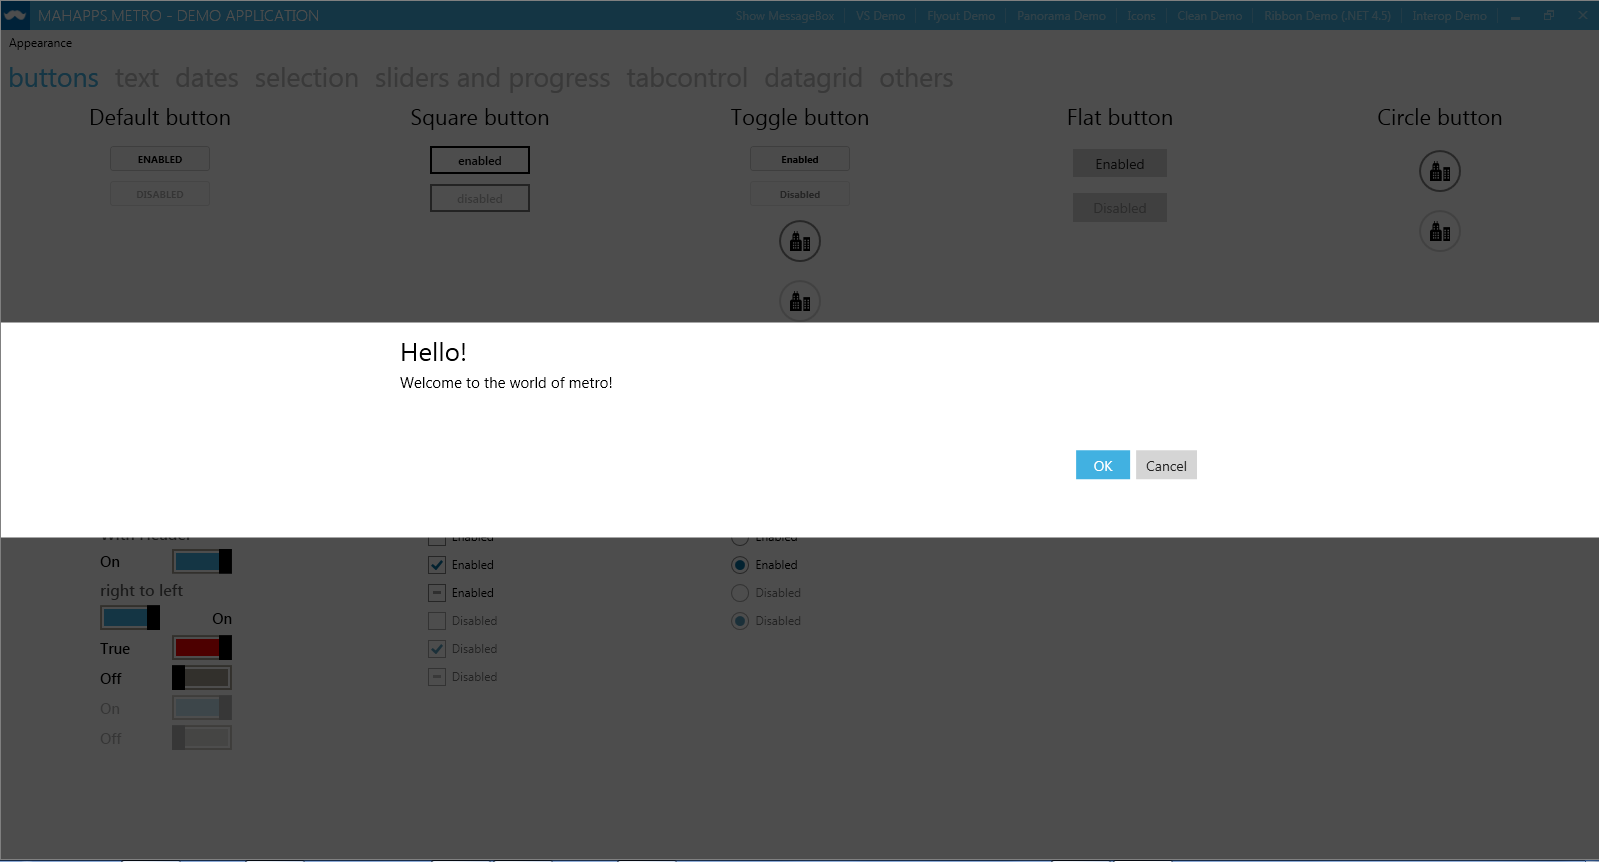The width and height of the screenshot is (1599, 862).
Task: Toggle the blue On switch below header
Action: [202, 562]
